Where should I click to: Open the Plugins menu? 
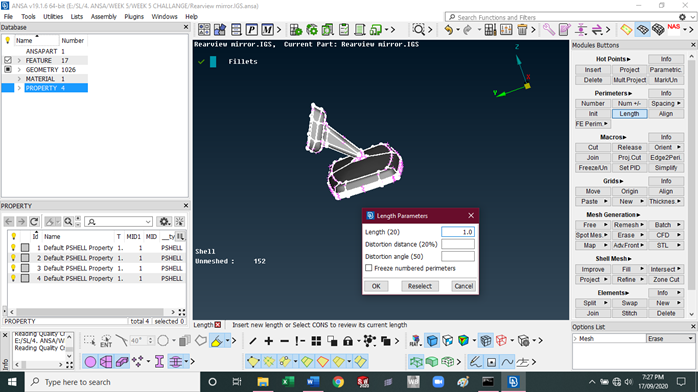point(134,16)
